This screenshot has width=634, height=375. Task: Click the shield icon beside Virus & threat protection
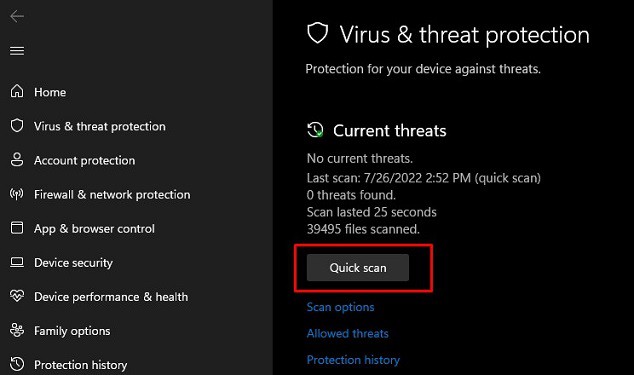pyautogui.click(x=17, y=126)
